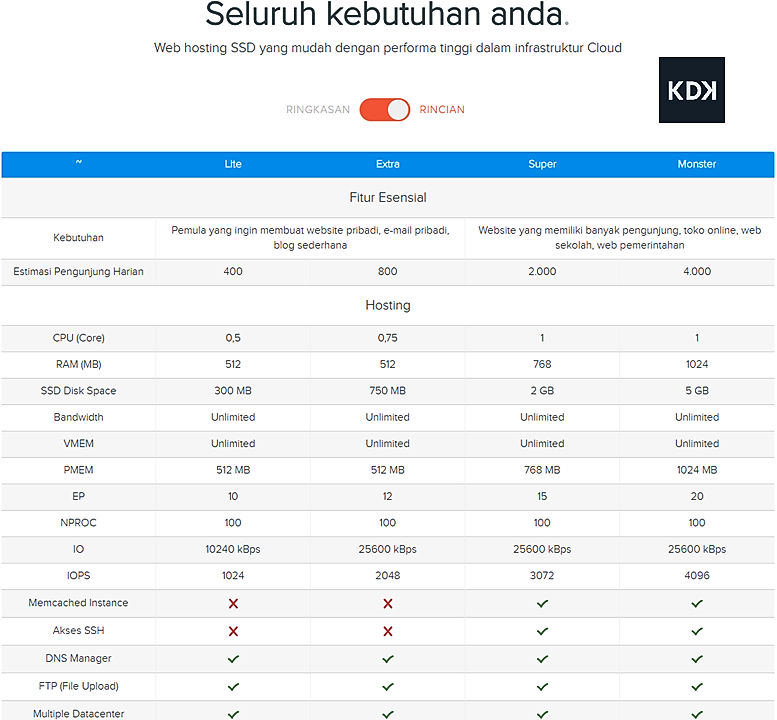Click the '768' RAM value
This screenshot has height=720, width=777.
[542, 364]
